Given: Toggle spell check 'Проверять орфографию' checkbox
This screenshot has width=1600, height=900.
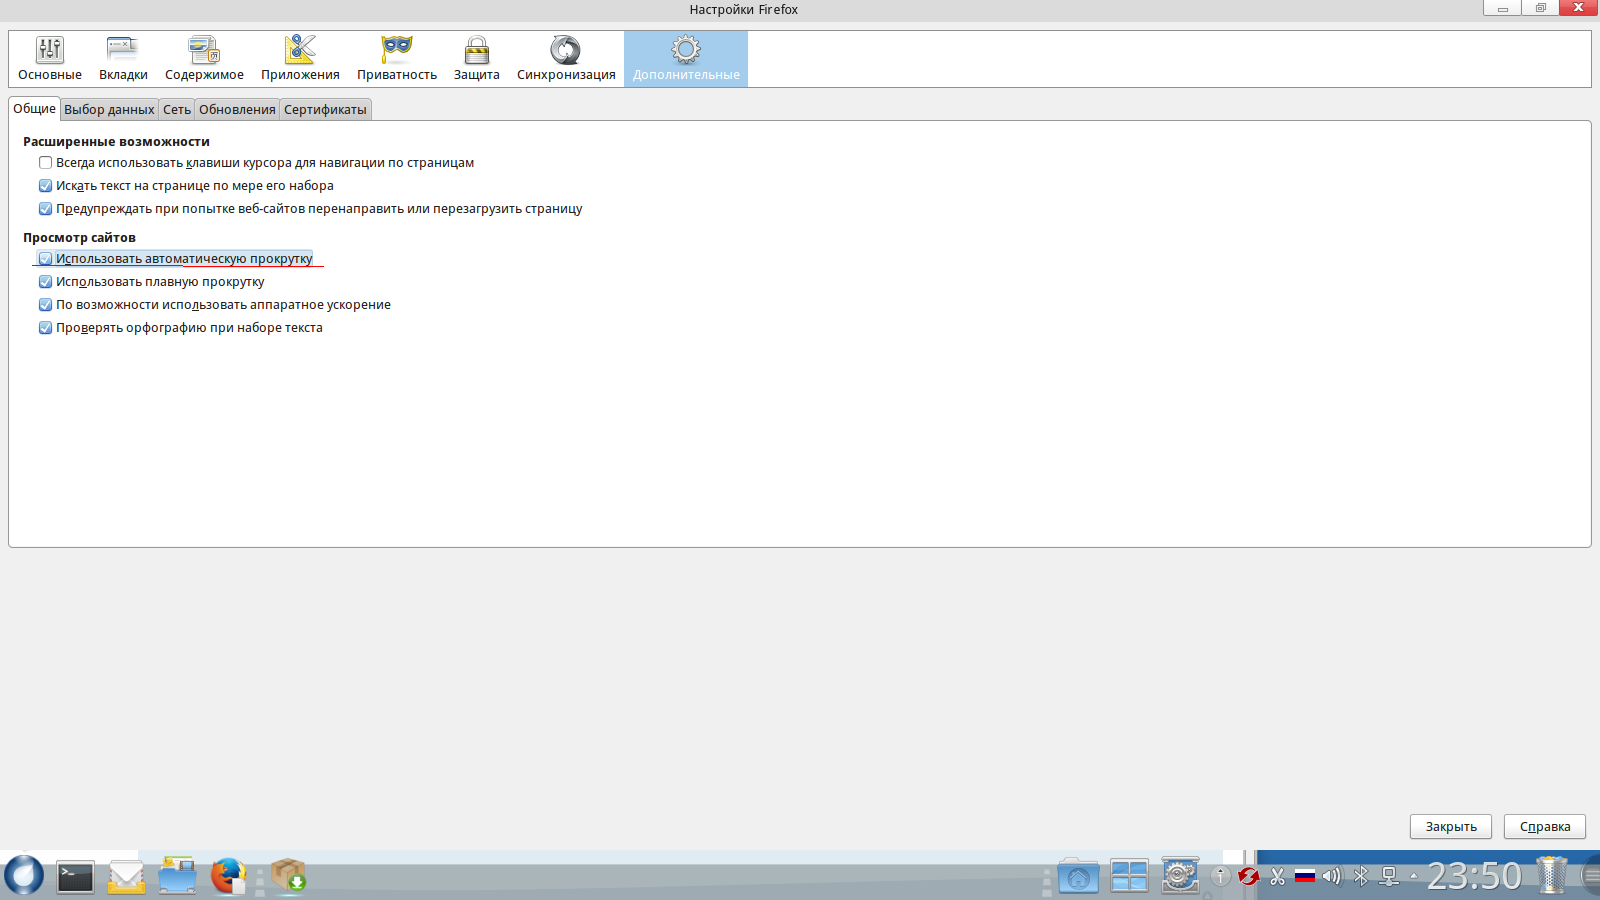Looking at the screenshot, I should 45,328.
